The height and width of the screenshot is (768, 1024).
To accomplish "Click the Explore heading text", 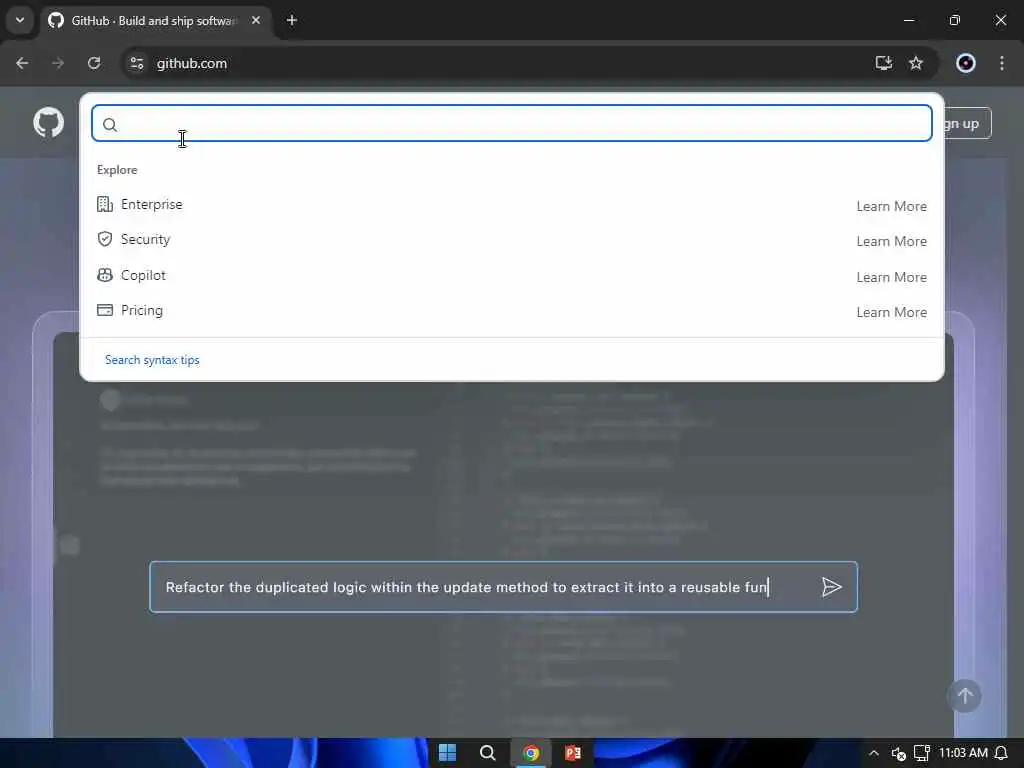I will [x=117, y=170].
